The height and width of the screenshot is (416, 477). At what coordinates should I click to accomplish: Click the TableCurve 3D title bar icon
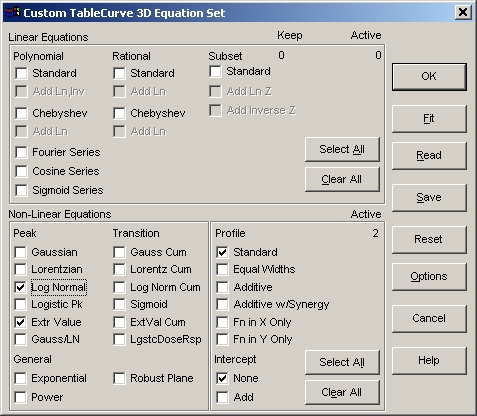(x=12, y=13)
